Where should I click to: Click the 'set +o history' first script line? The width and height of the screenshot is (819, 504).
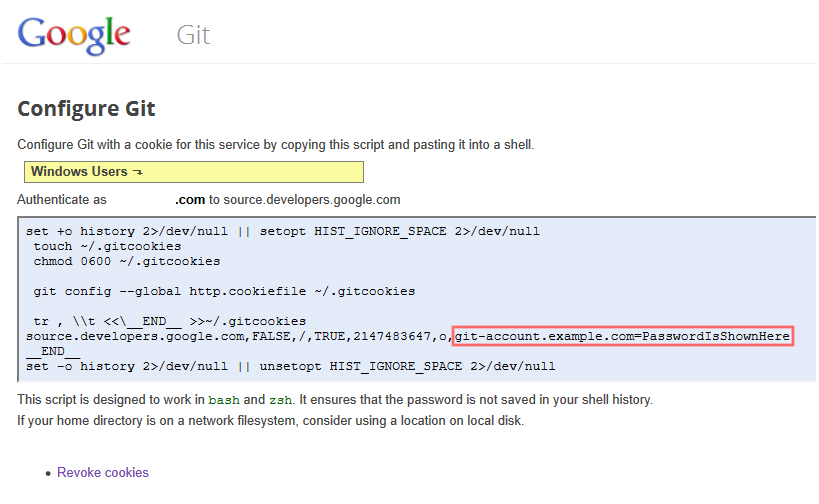click(x=283, y=231)
